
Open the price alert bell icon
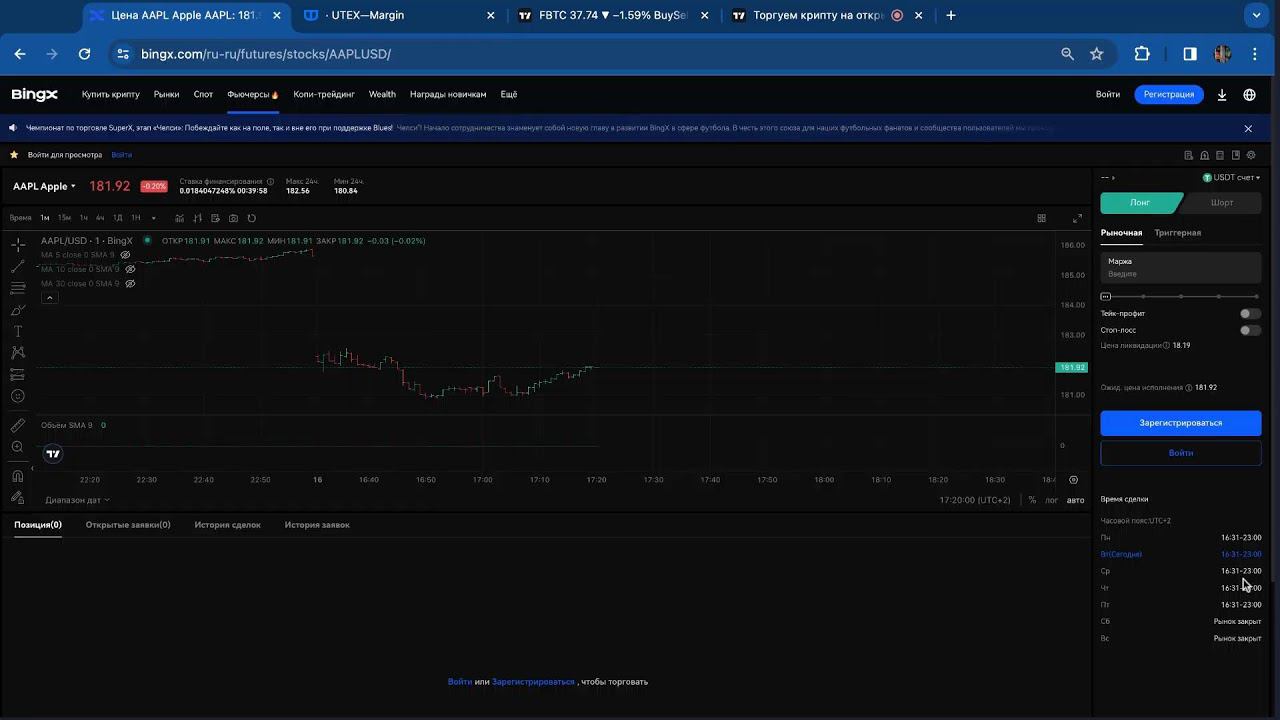(1204, 155)
